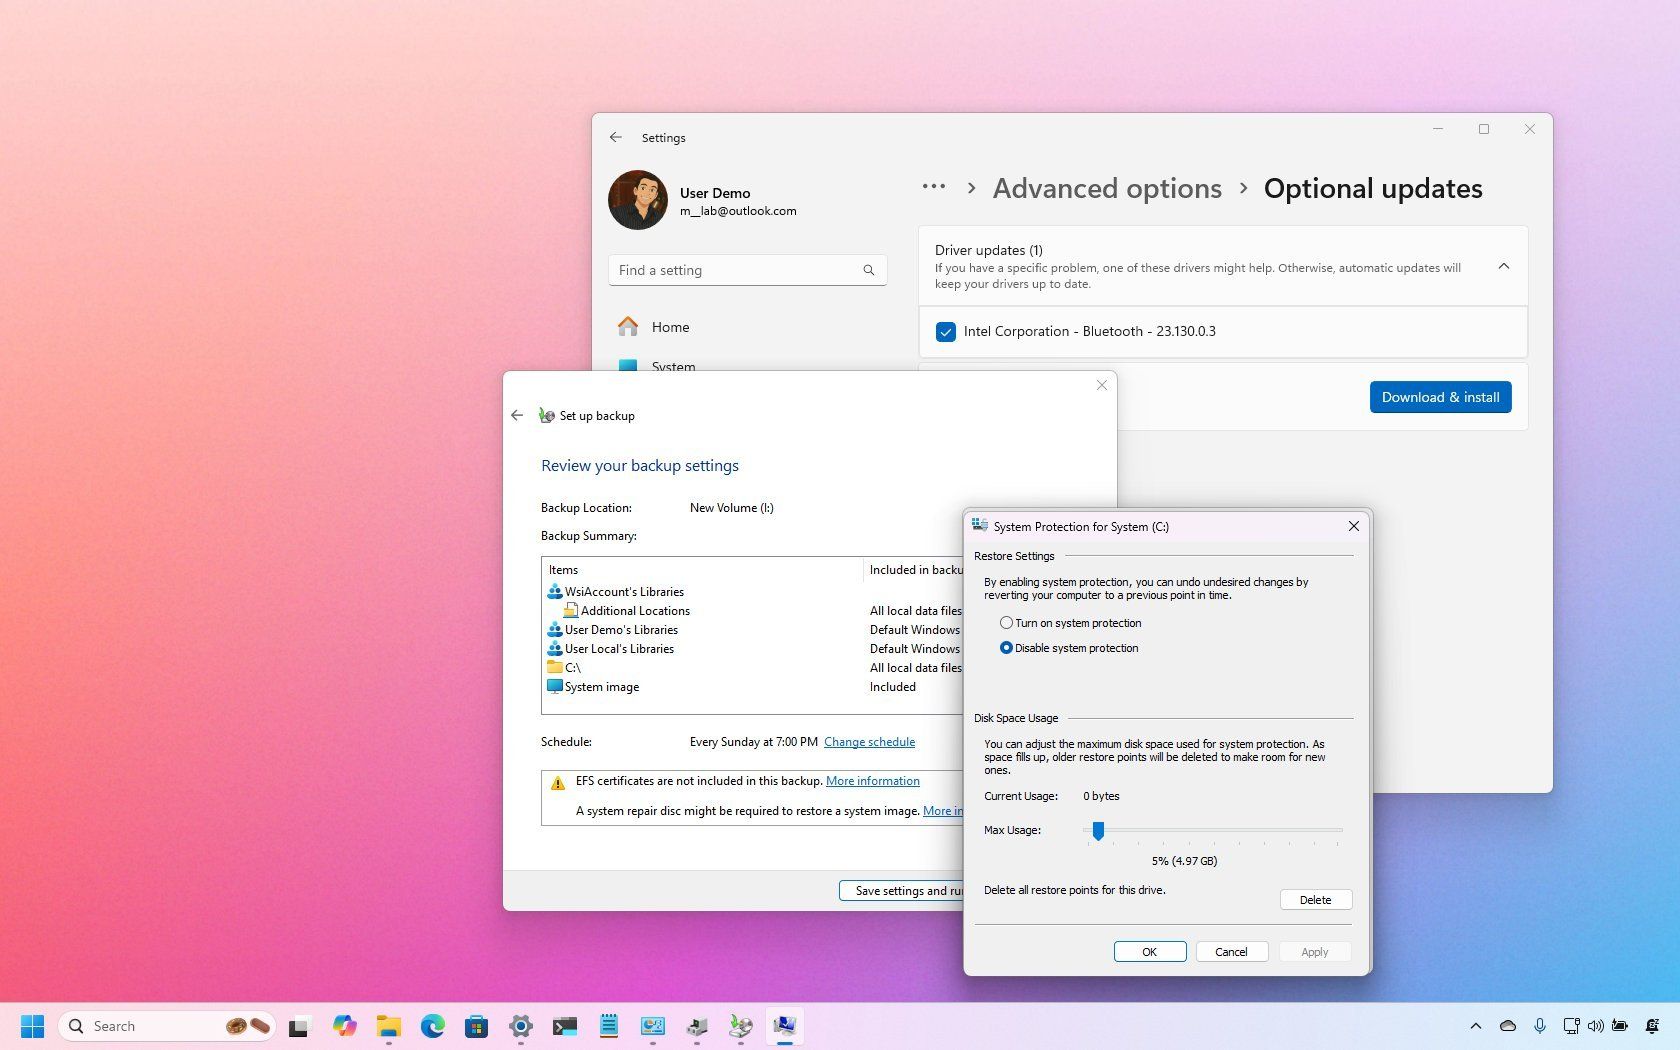Click the back arrow in Set up backup

[x=517, y=415]
